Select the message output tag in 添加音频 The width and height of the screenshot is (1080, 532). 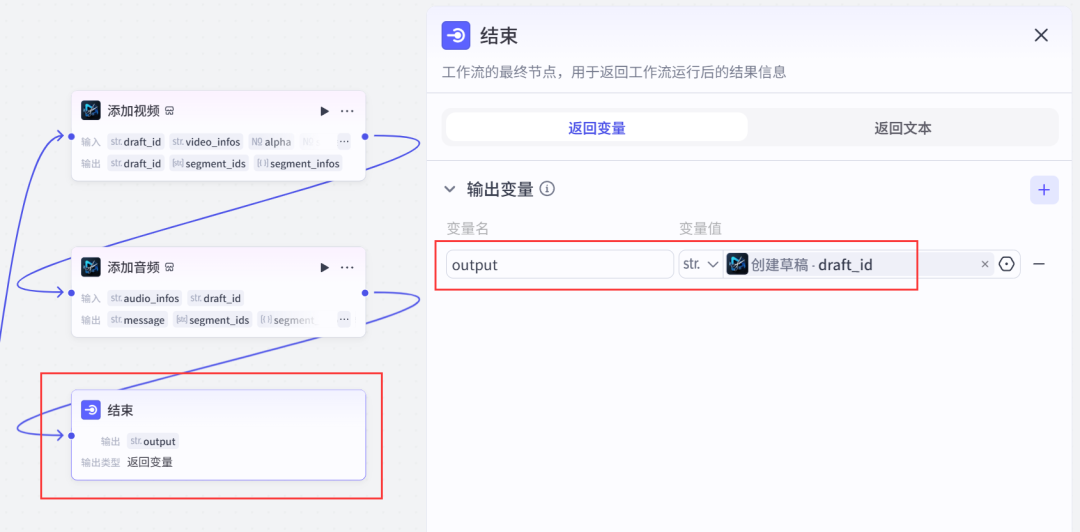138,320
